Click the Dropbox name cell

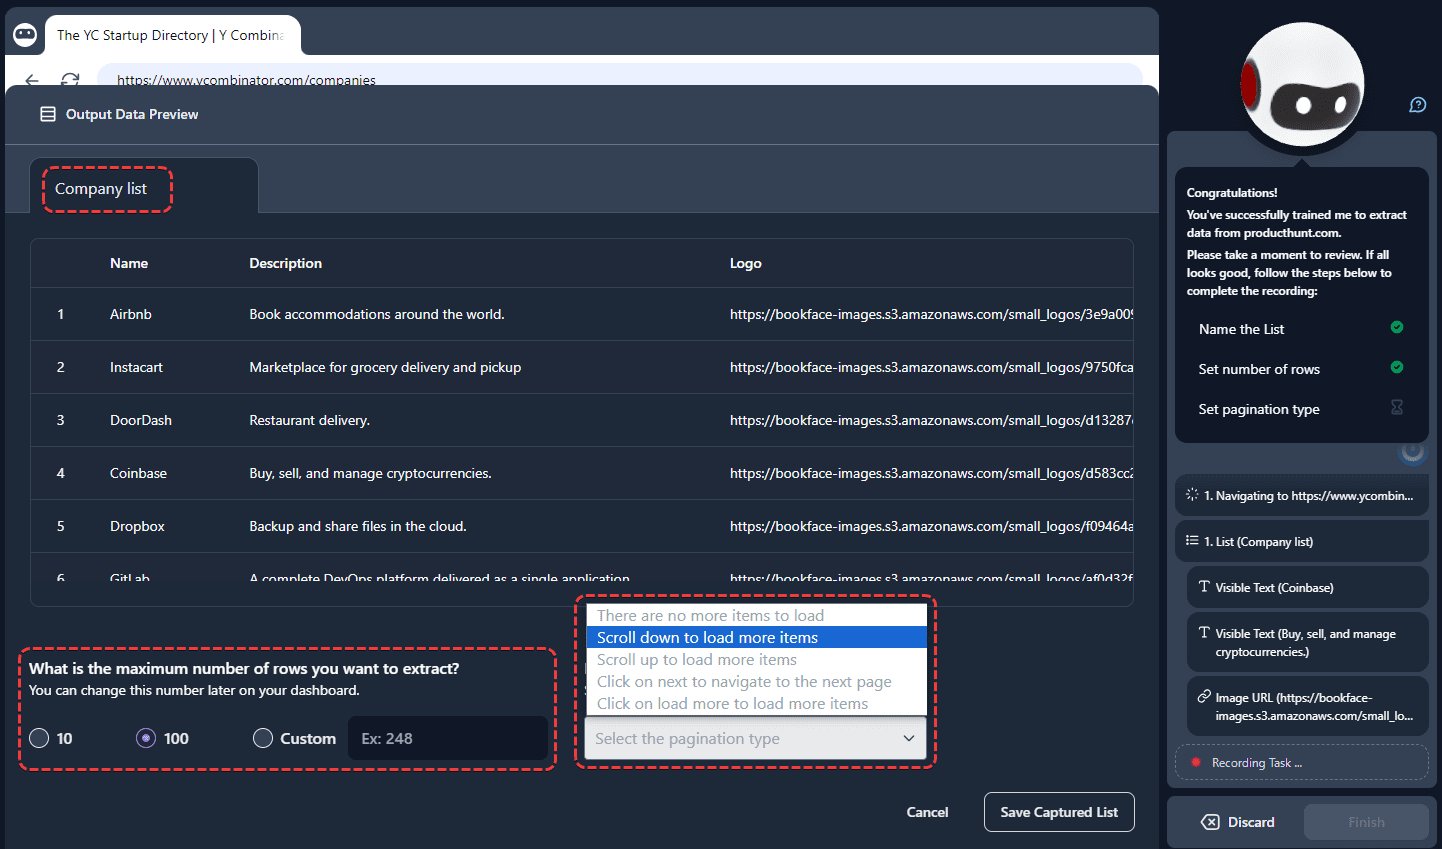tap(137, 526)
